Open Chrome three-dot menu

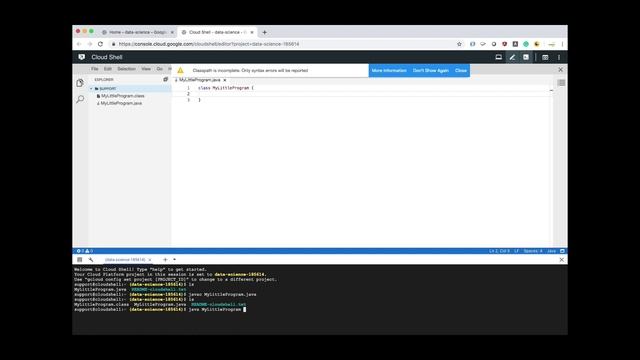point(562,44)
